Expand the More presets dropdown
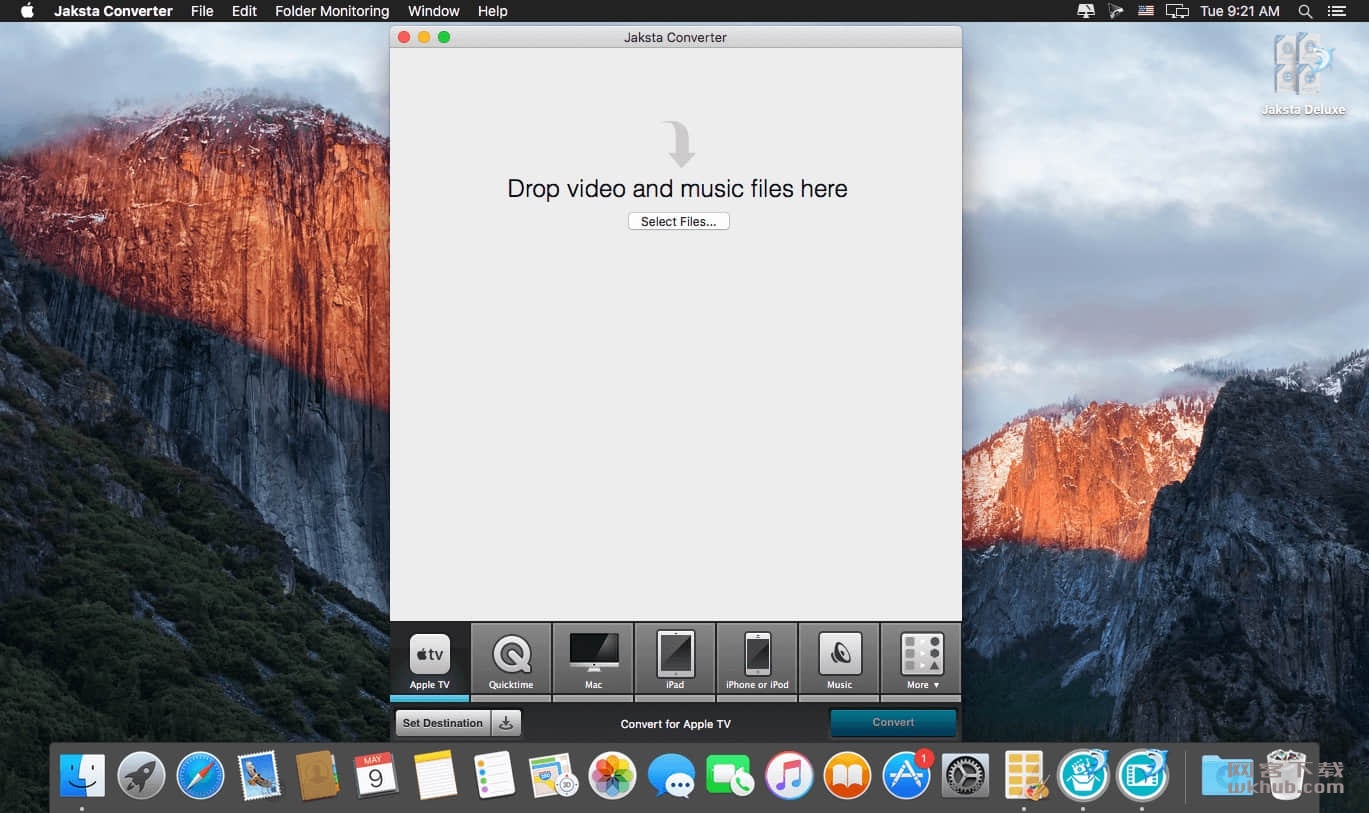Screen dimensions: 1369x813 click(x=922, y=660)
